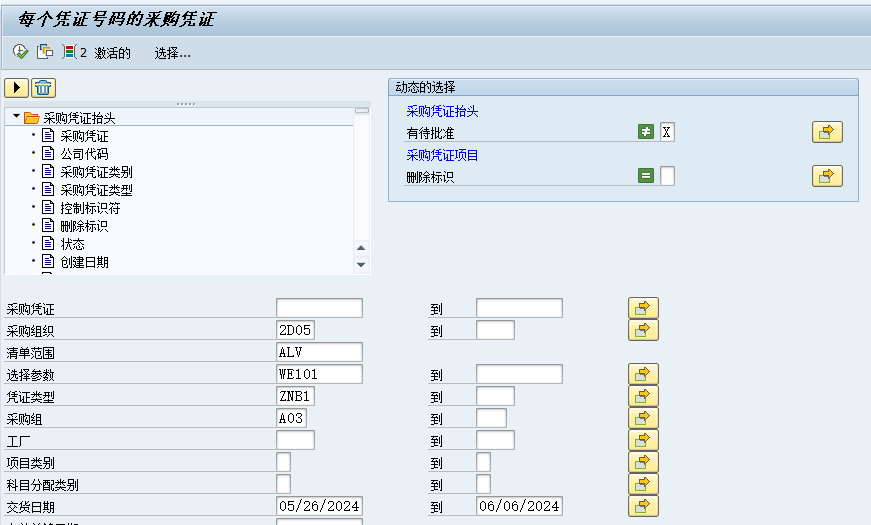Open multiple selection for 选择参数

(x=643, y=374)
